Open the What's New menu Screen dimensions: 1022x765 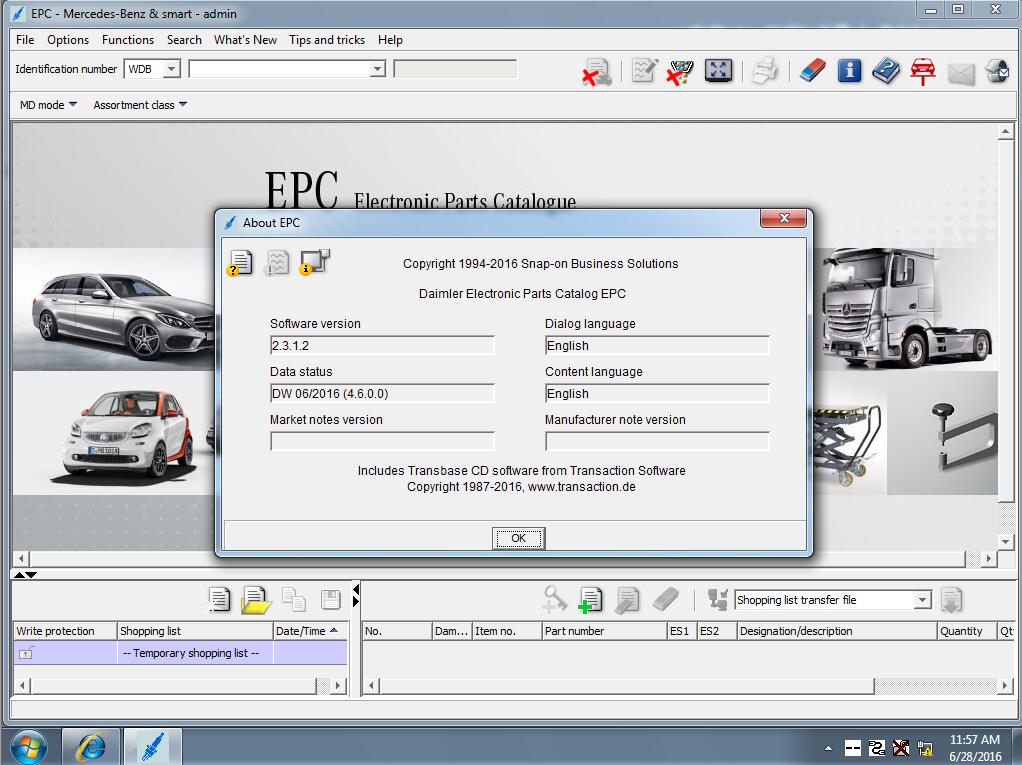(245, 40)
